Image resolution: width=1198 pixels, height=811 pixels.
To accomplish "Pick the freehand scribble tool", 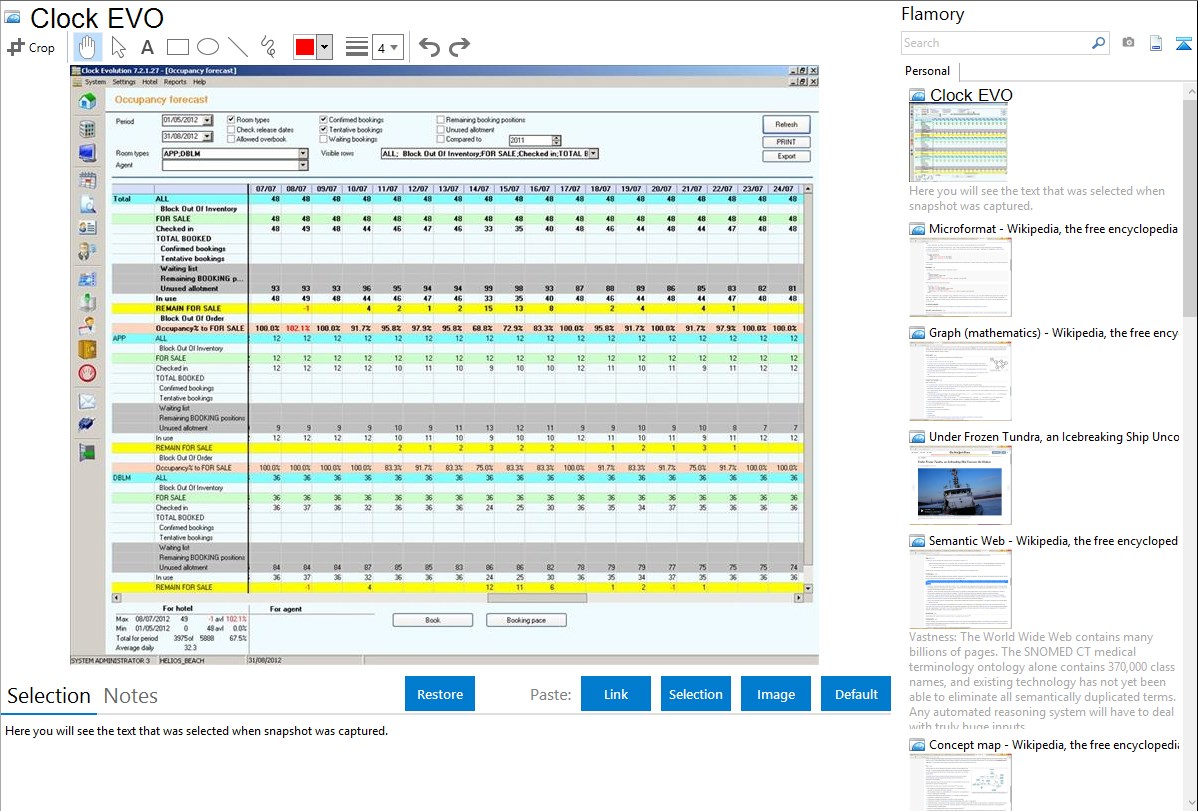I will coord(268,47).
